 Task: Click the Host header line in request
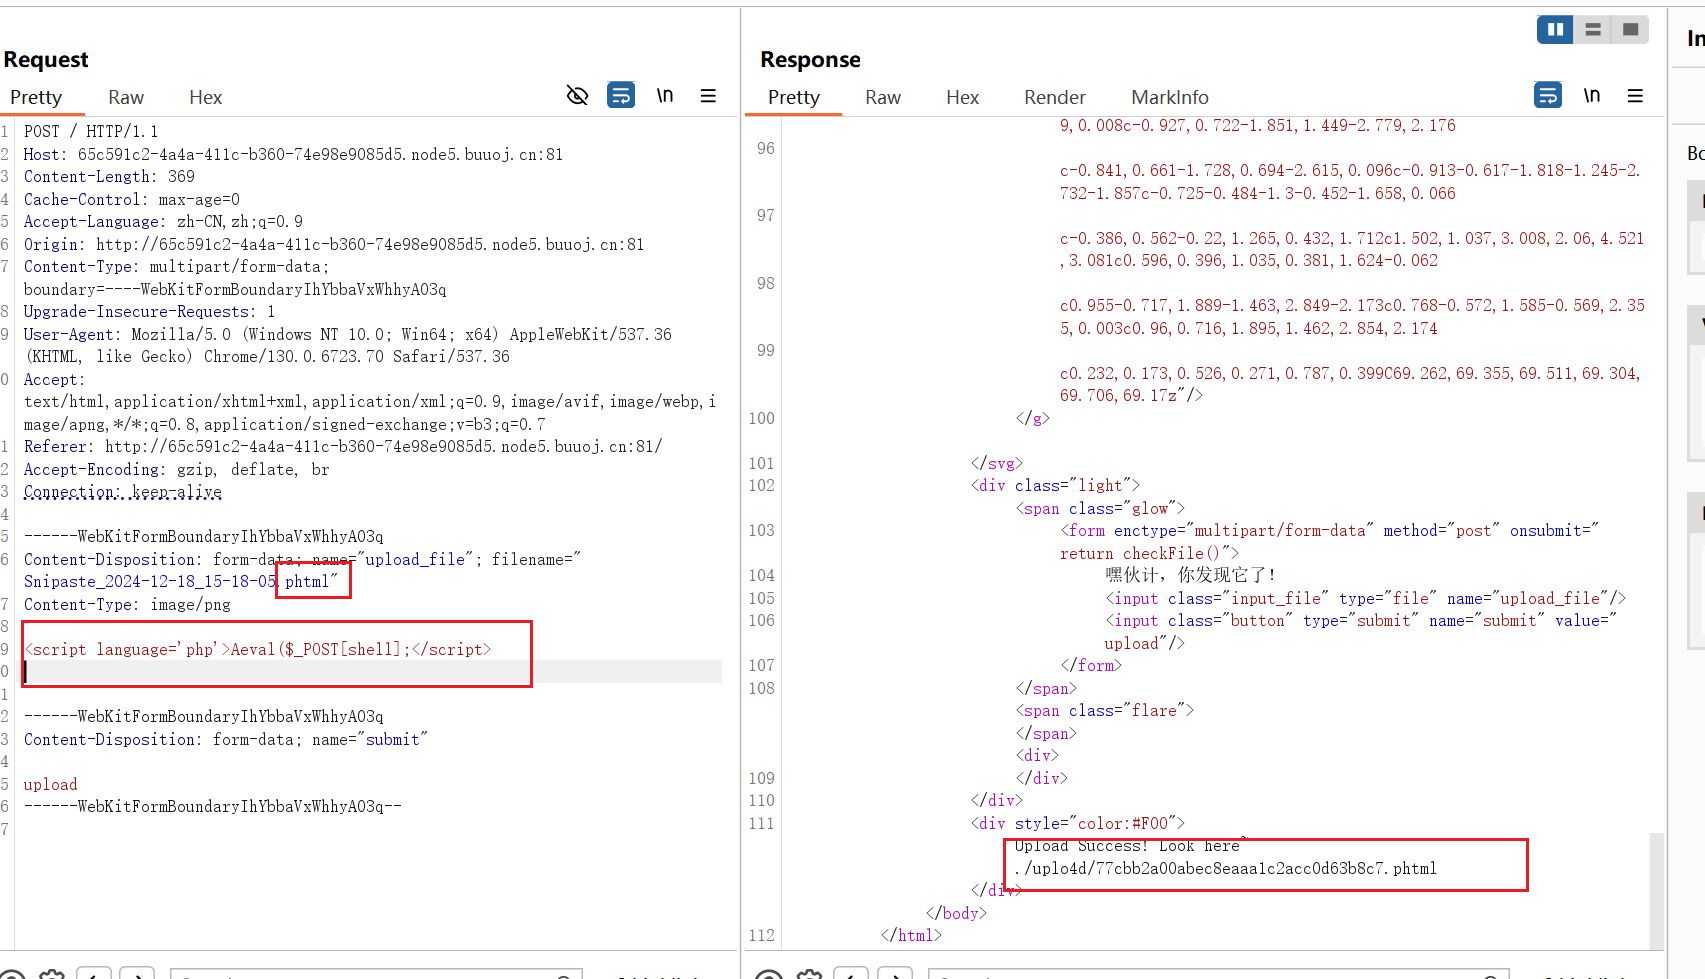(293, 155)
